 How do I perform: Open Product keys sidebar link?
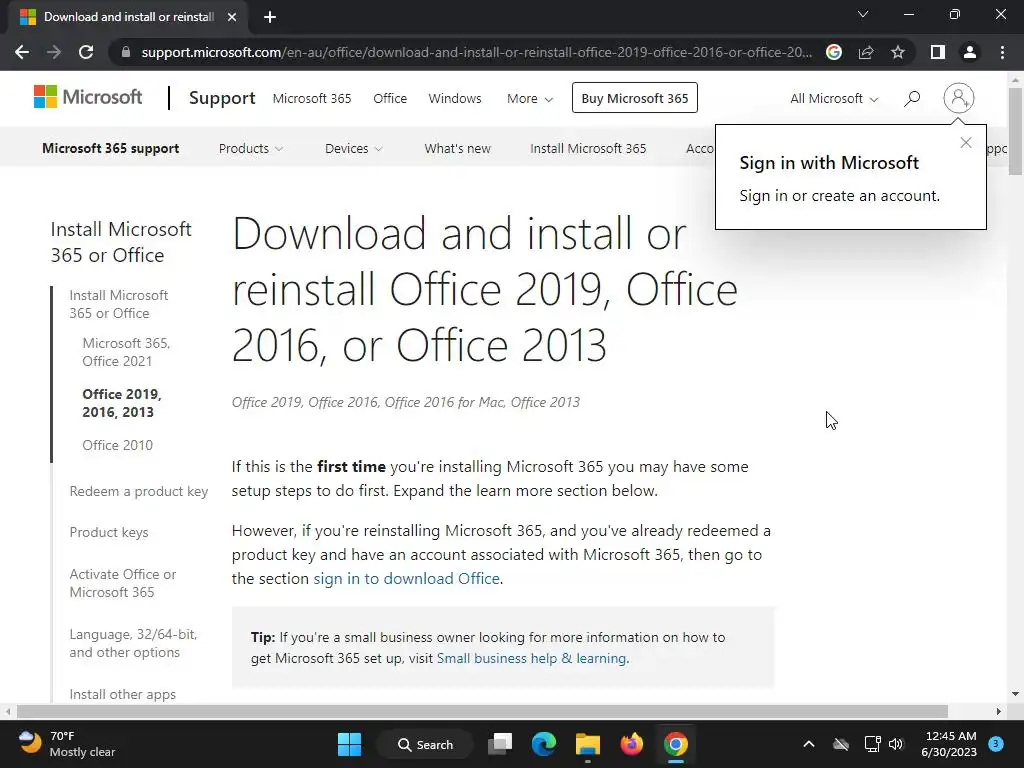[108, 532]
